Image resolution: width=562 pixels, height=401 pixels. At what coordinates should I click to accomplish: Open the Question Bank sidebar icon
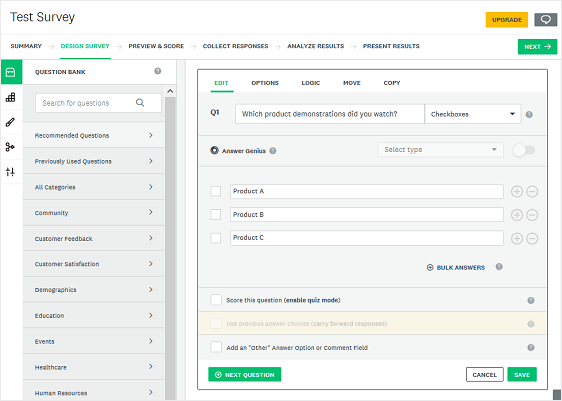point(11,72)
